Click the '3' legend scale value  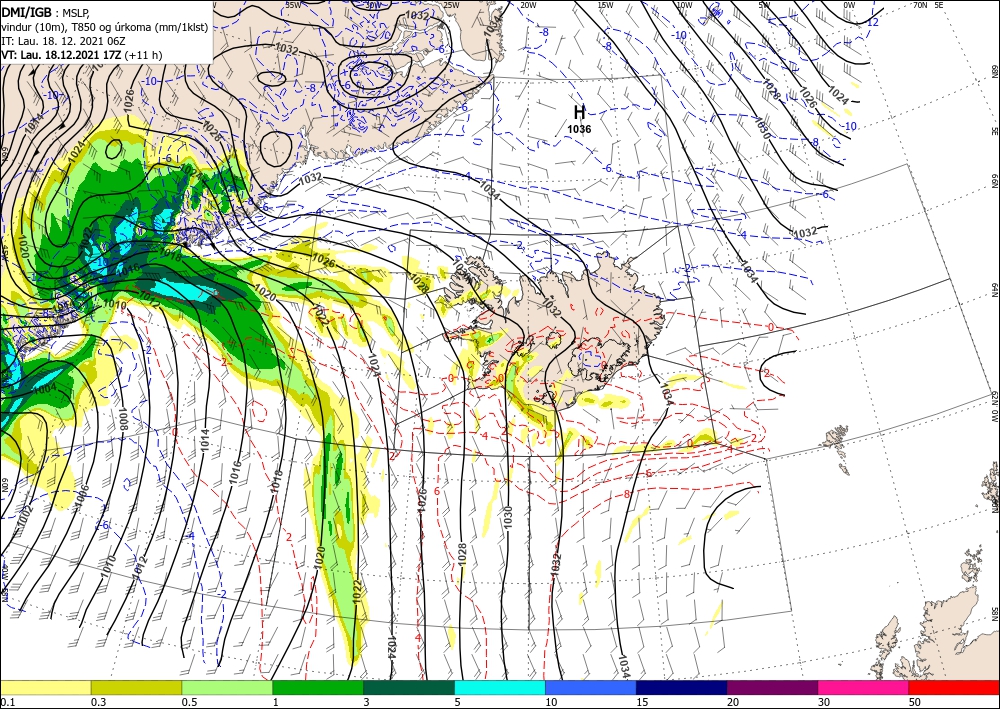(366, 702)
